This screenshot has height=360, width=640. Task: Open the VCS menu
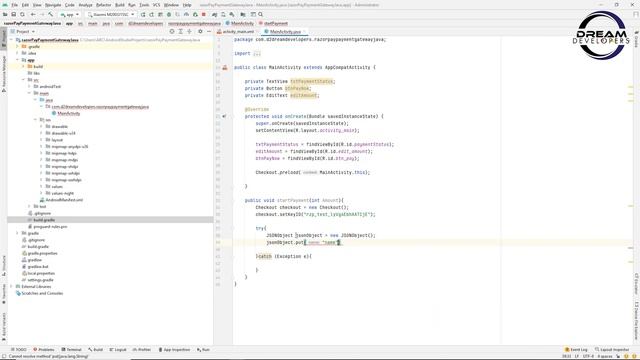(156, 5)
